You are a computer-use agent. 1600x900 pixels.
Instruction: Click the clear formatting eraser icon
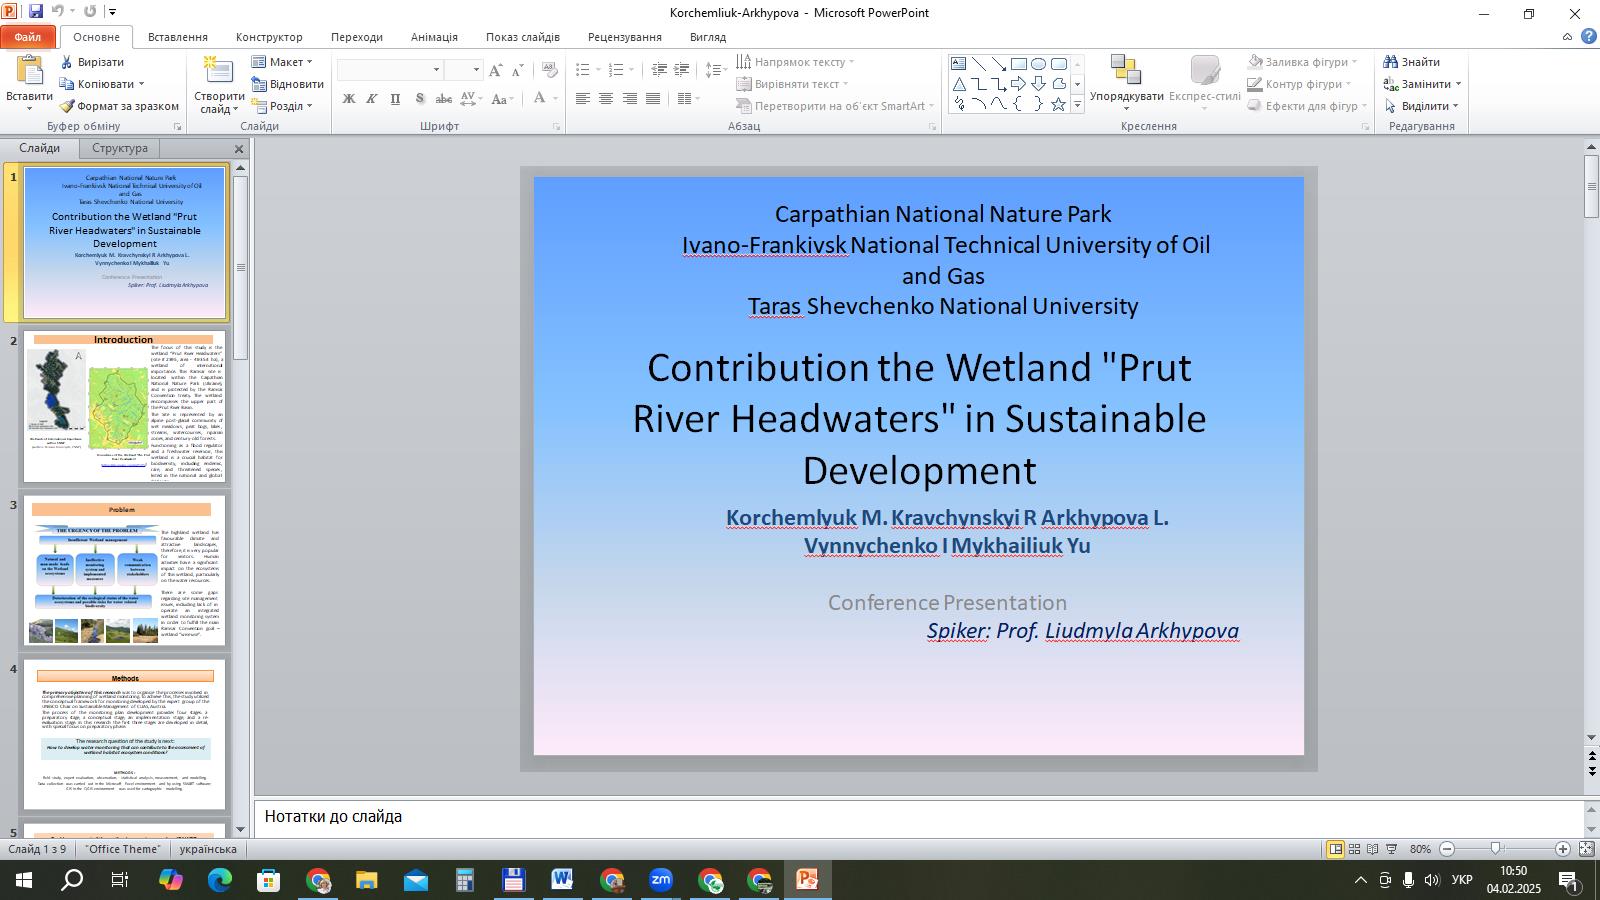(x=549, y=70)
